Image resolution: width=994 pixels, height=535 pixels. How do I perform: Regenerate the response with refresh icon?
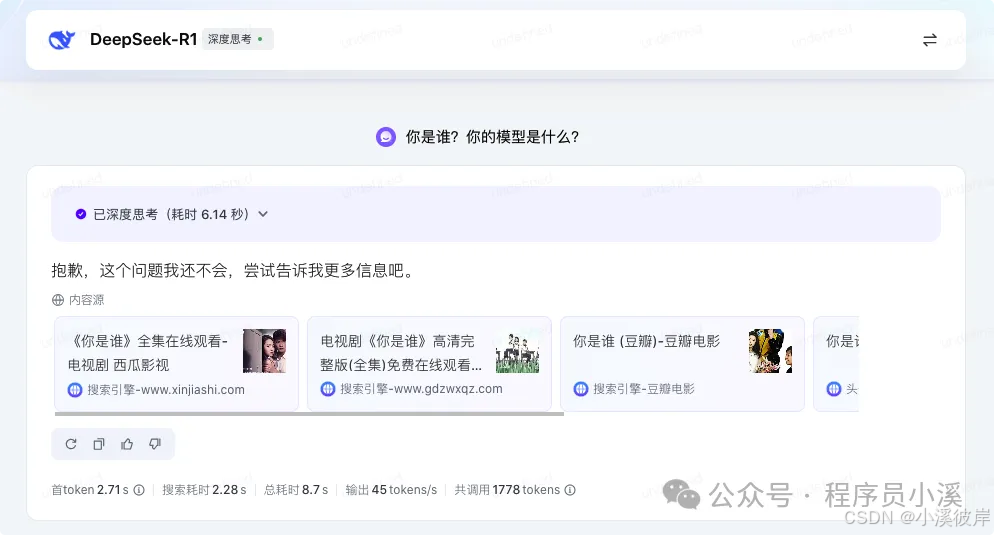pos(71,444)
